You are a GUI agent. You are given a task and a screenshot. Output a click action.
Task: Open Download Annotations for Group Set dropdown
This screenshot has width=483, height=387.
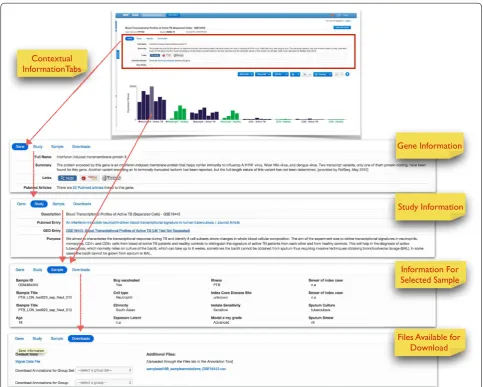pyautogui.click(x=104, y=370)
